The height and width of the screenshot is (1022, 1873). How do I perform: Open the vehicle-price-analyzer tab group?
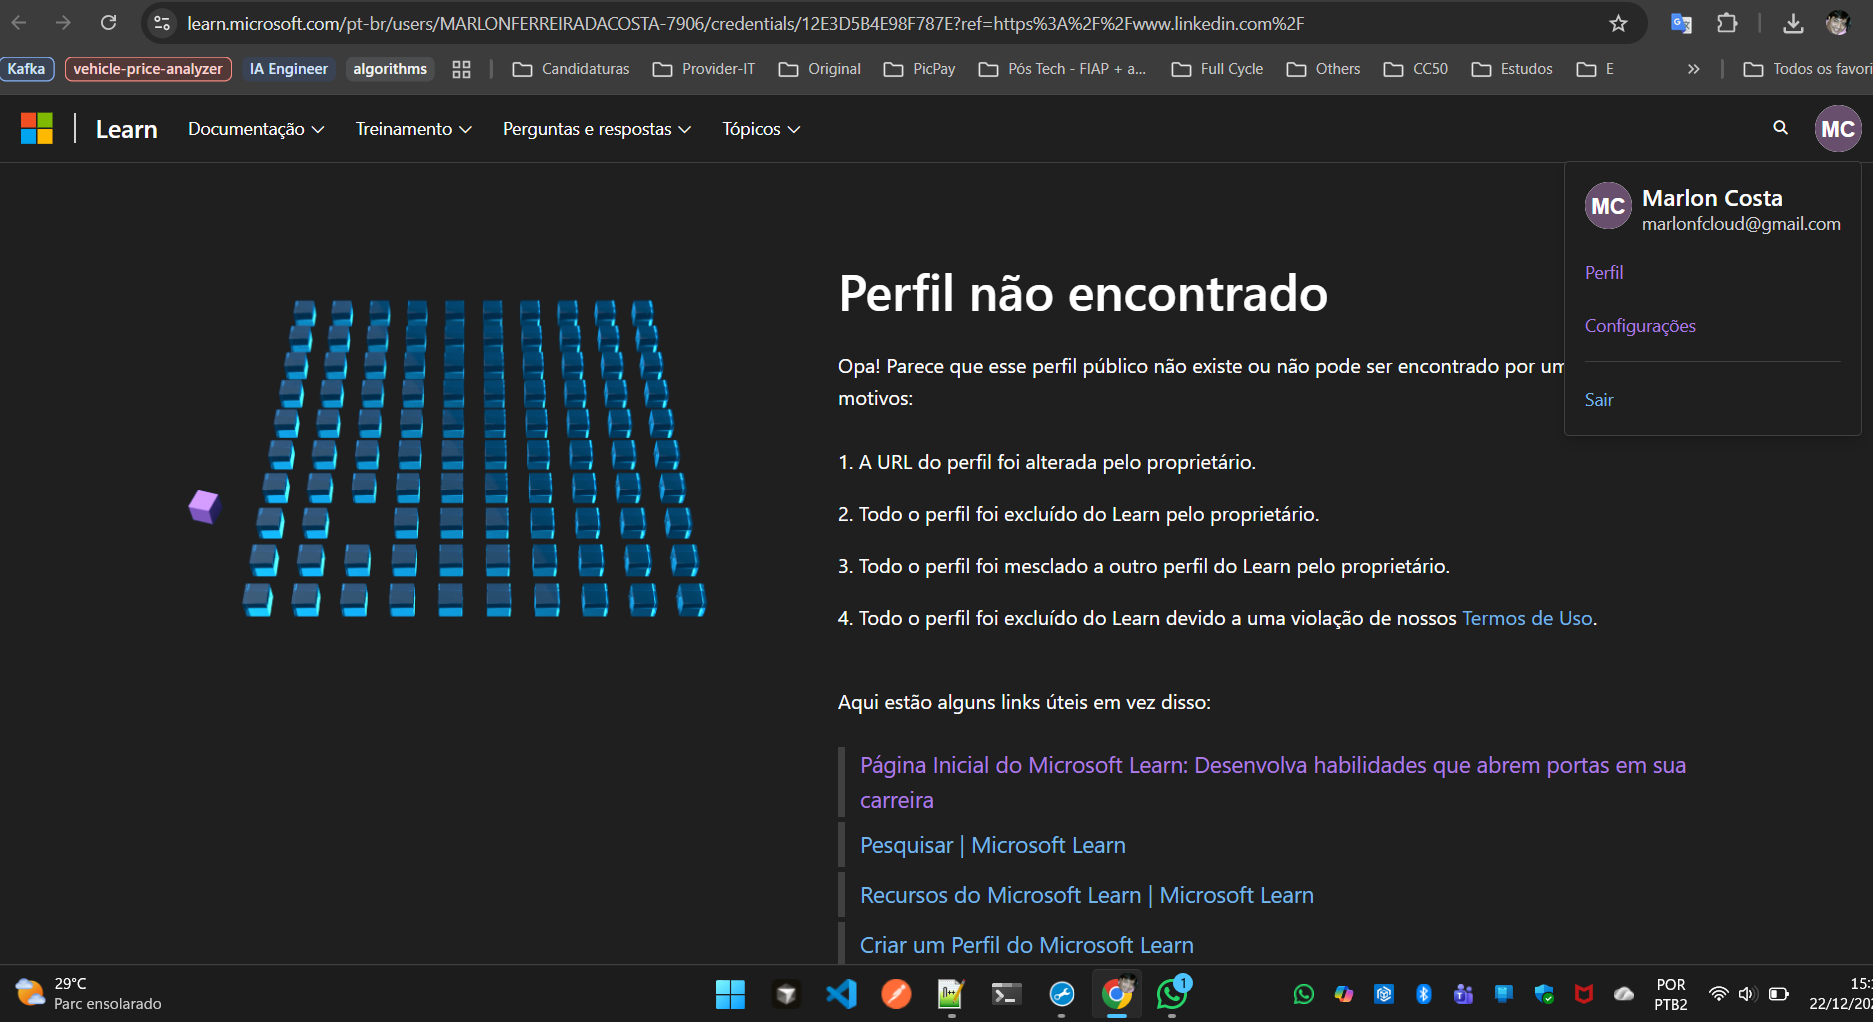[148, 69]
